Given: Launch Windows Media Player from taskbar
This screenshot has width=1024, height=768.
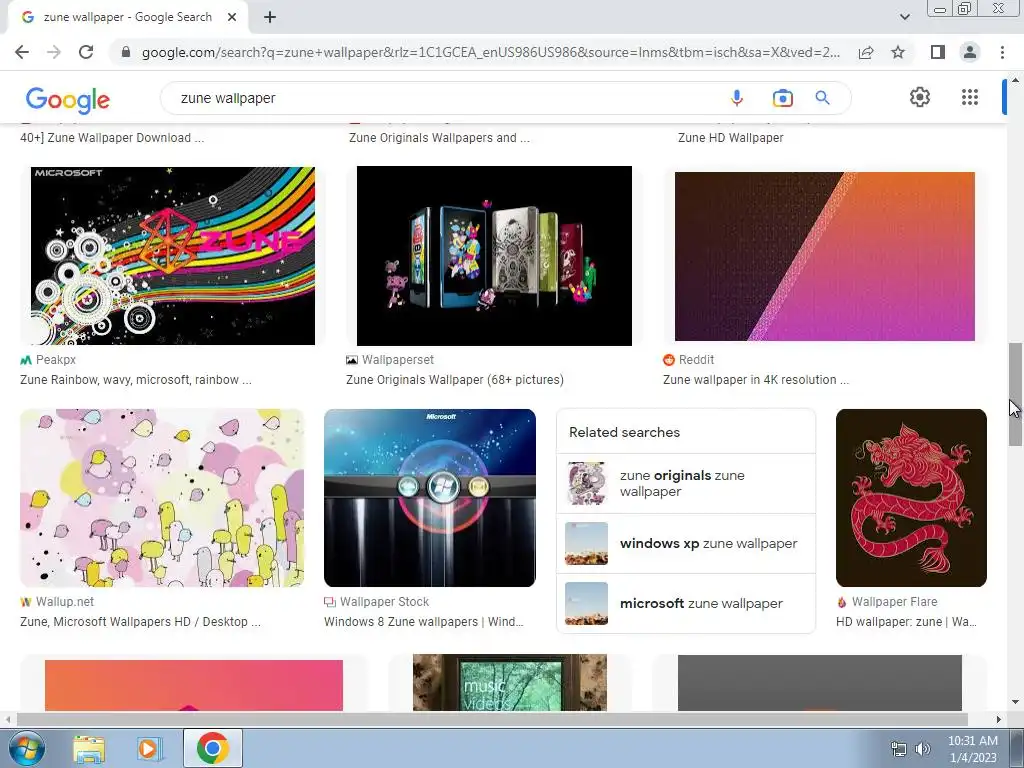Looking at the screenshot, I should point(148,748).
